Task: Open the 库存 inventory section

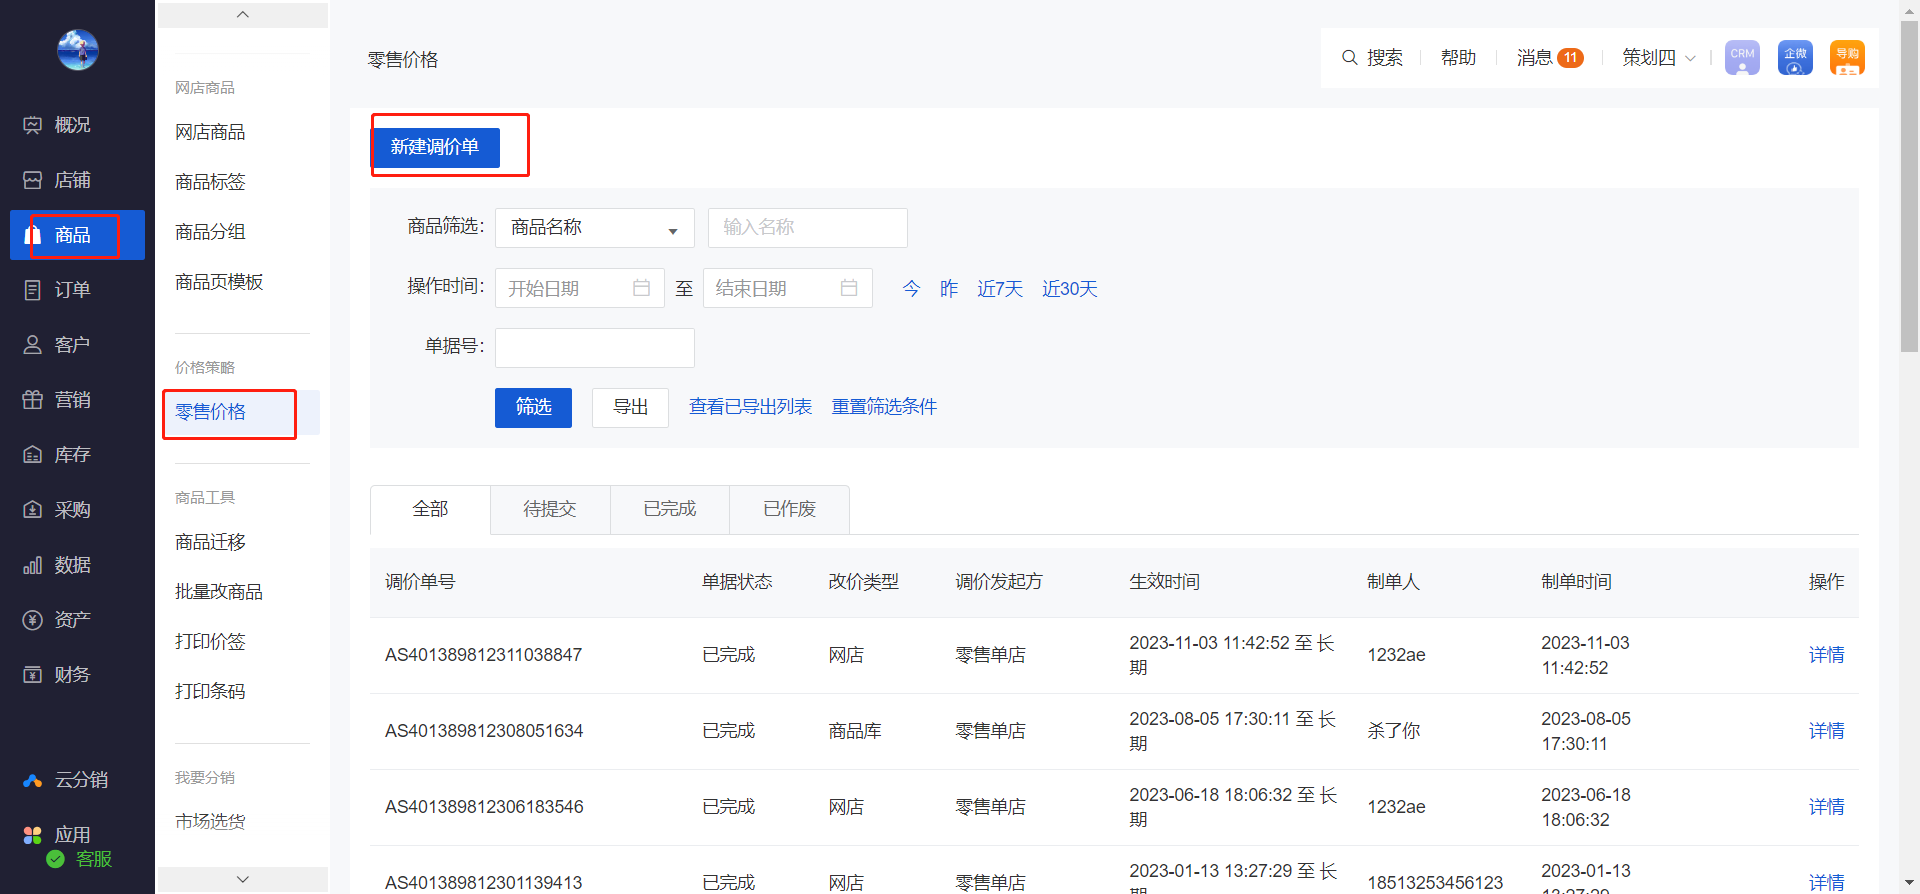Action: tap(57, 455)
